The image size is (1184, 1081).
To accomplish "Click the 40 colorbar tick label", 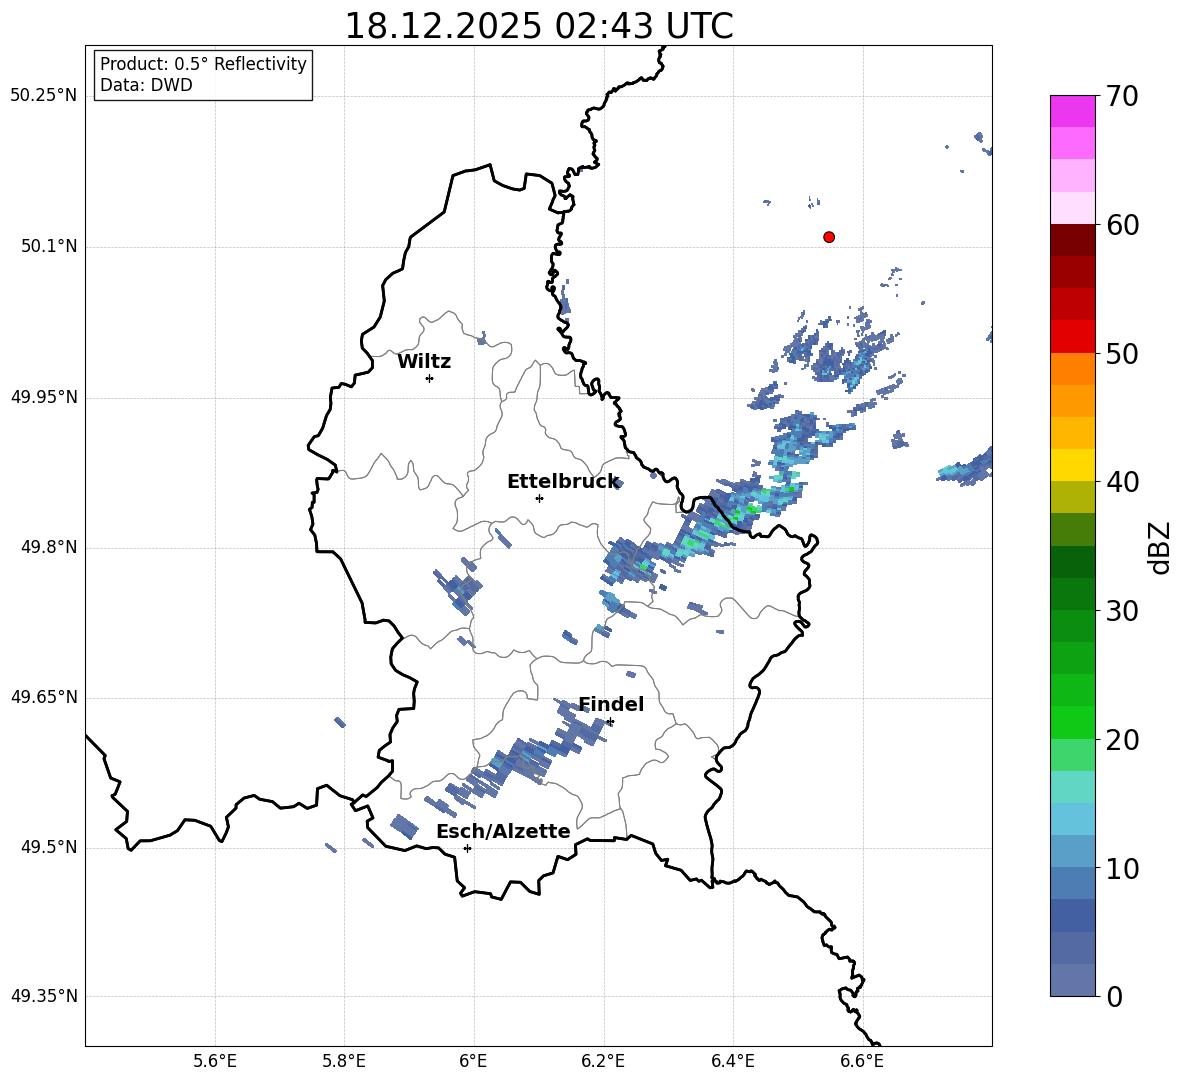I will click(x=1122, y=482).
